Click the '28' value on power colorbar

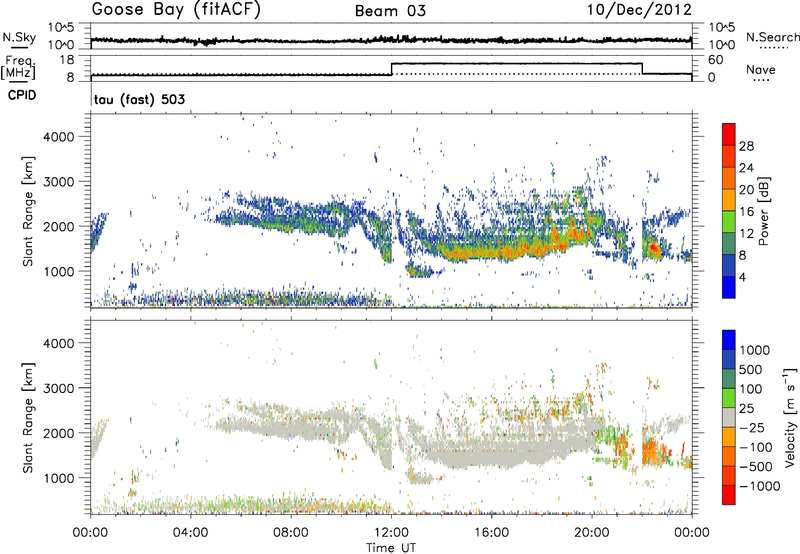(746, 146)
